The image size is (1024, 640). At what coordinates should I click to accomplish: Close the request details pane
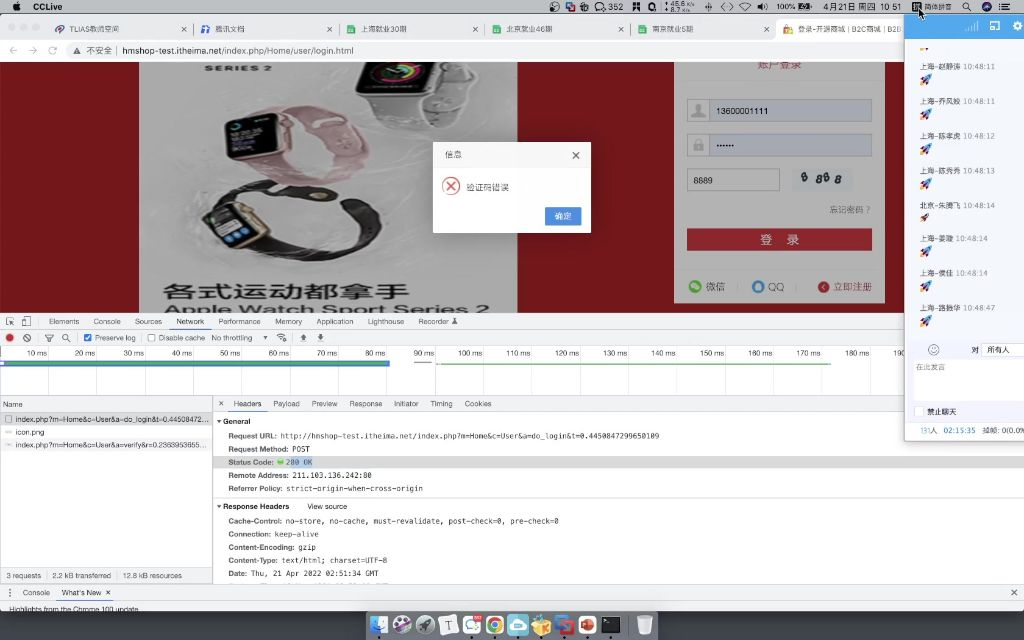click(221, 404)
